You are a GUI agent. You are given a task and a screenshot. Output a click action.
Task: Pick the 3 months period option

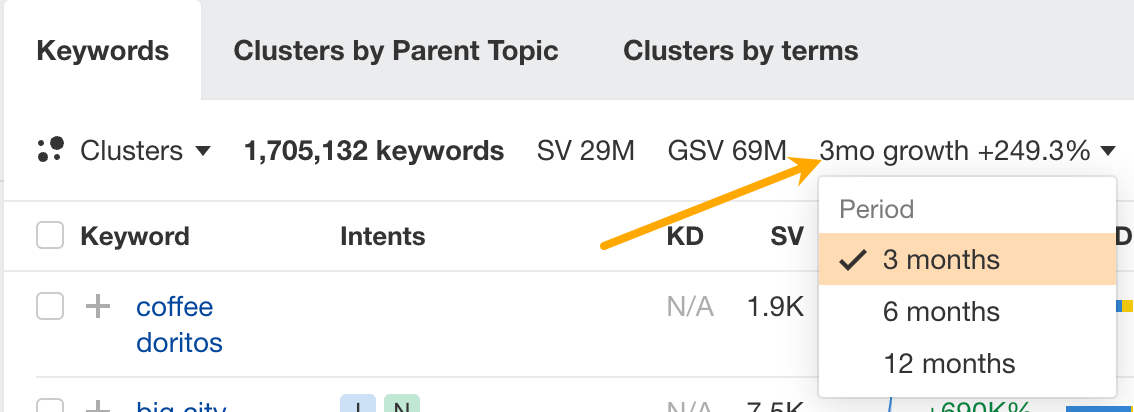point(941,260)
